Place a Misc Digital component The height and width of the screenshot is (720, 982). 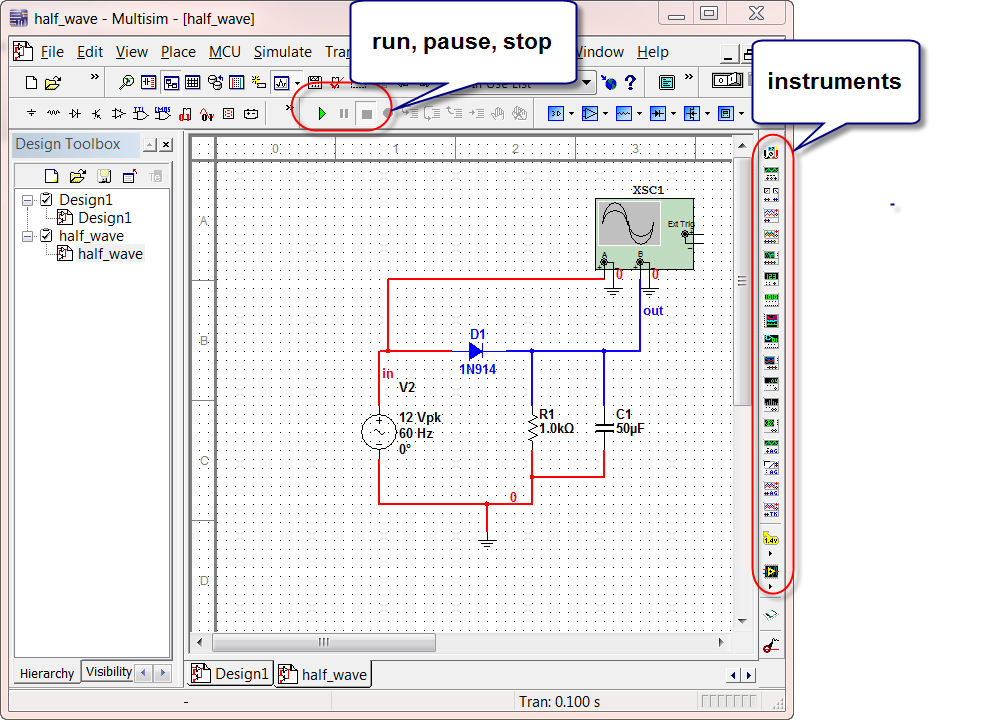185,114
